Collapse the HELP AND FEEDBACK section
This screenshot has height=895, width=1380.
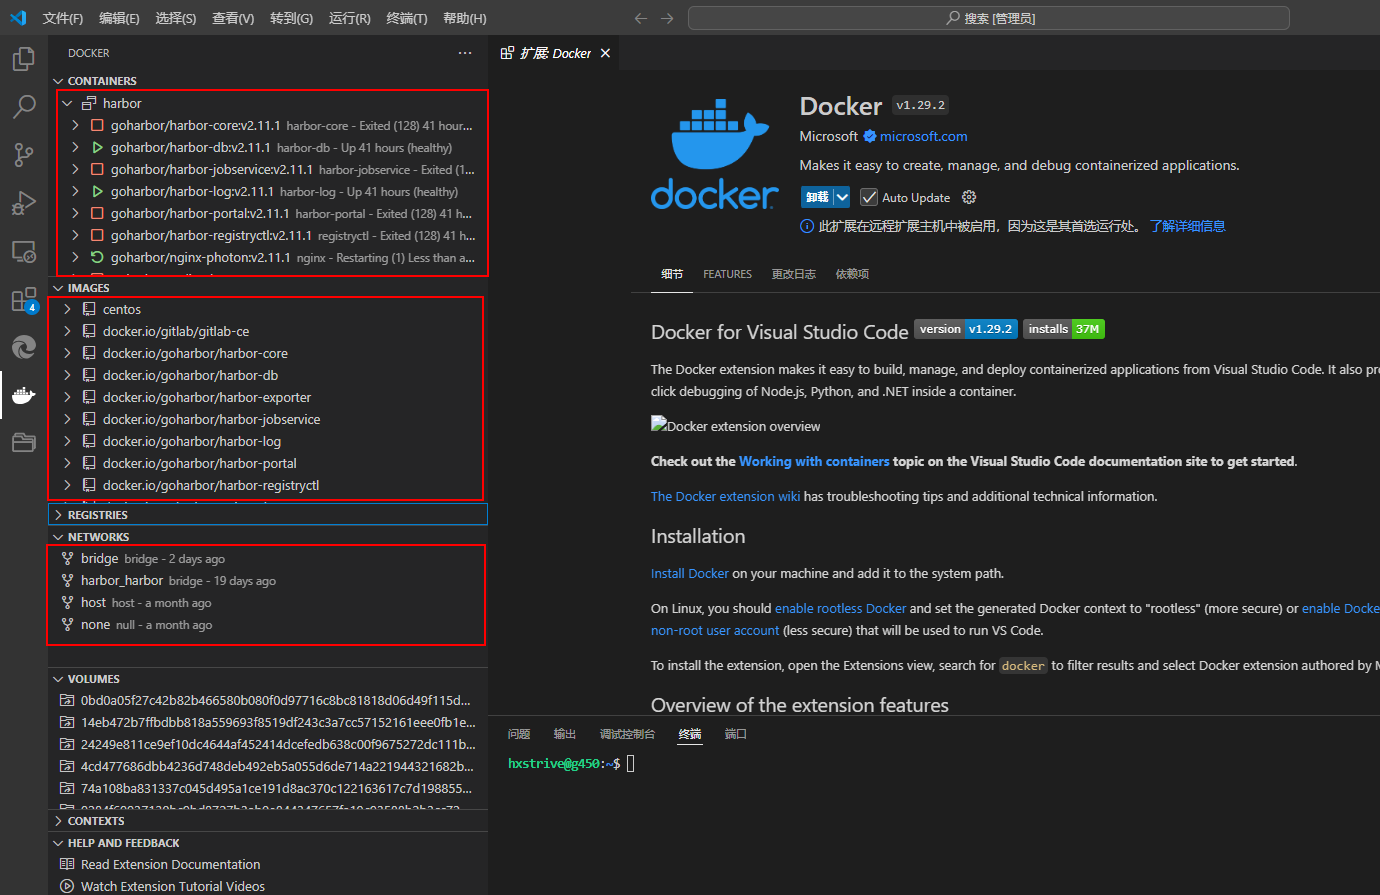click(58, 843)
